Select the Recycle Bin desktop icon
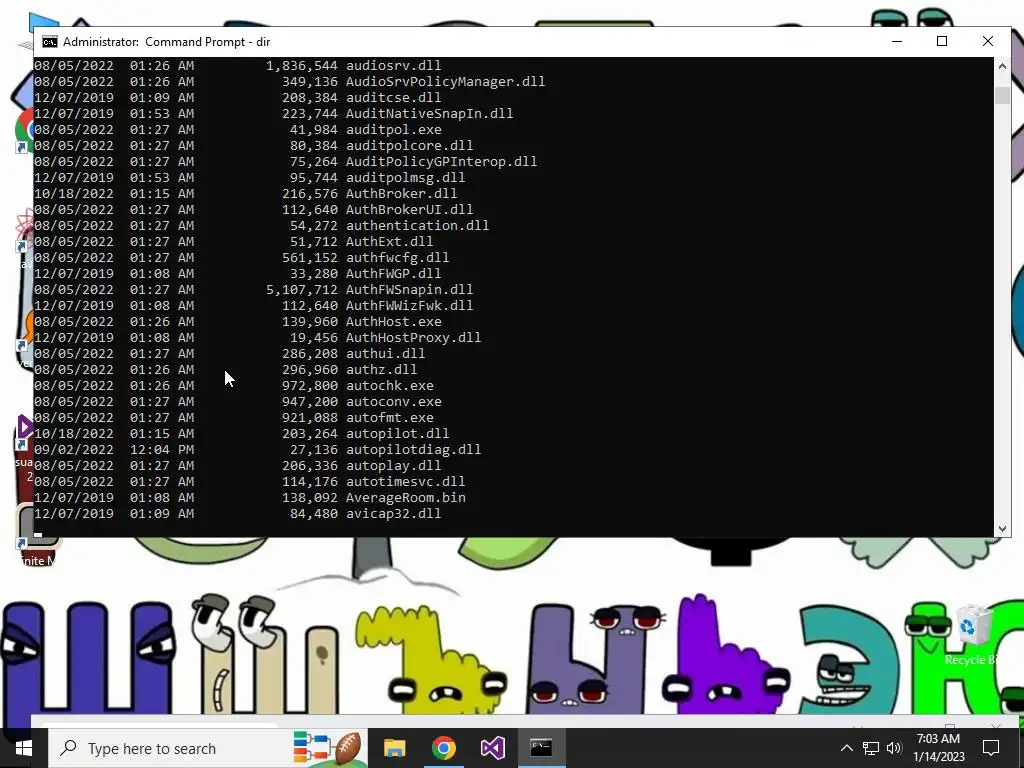Image resolution: width=1024 pixels, height=768 pixels. click(973, 635)
